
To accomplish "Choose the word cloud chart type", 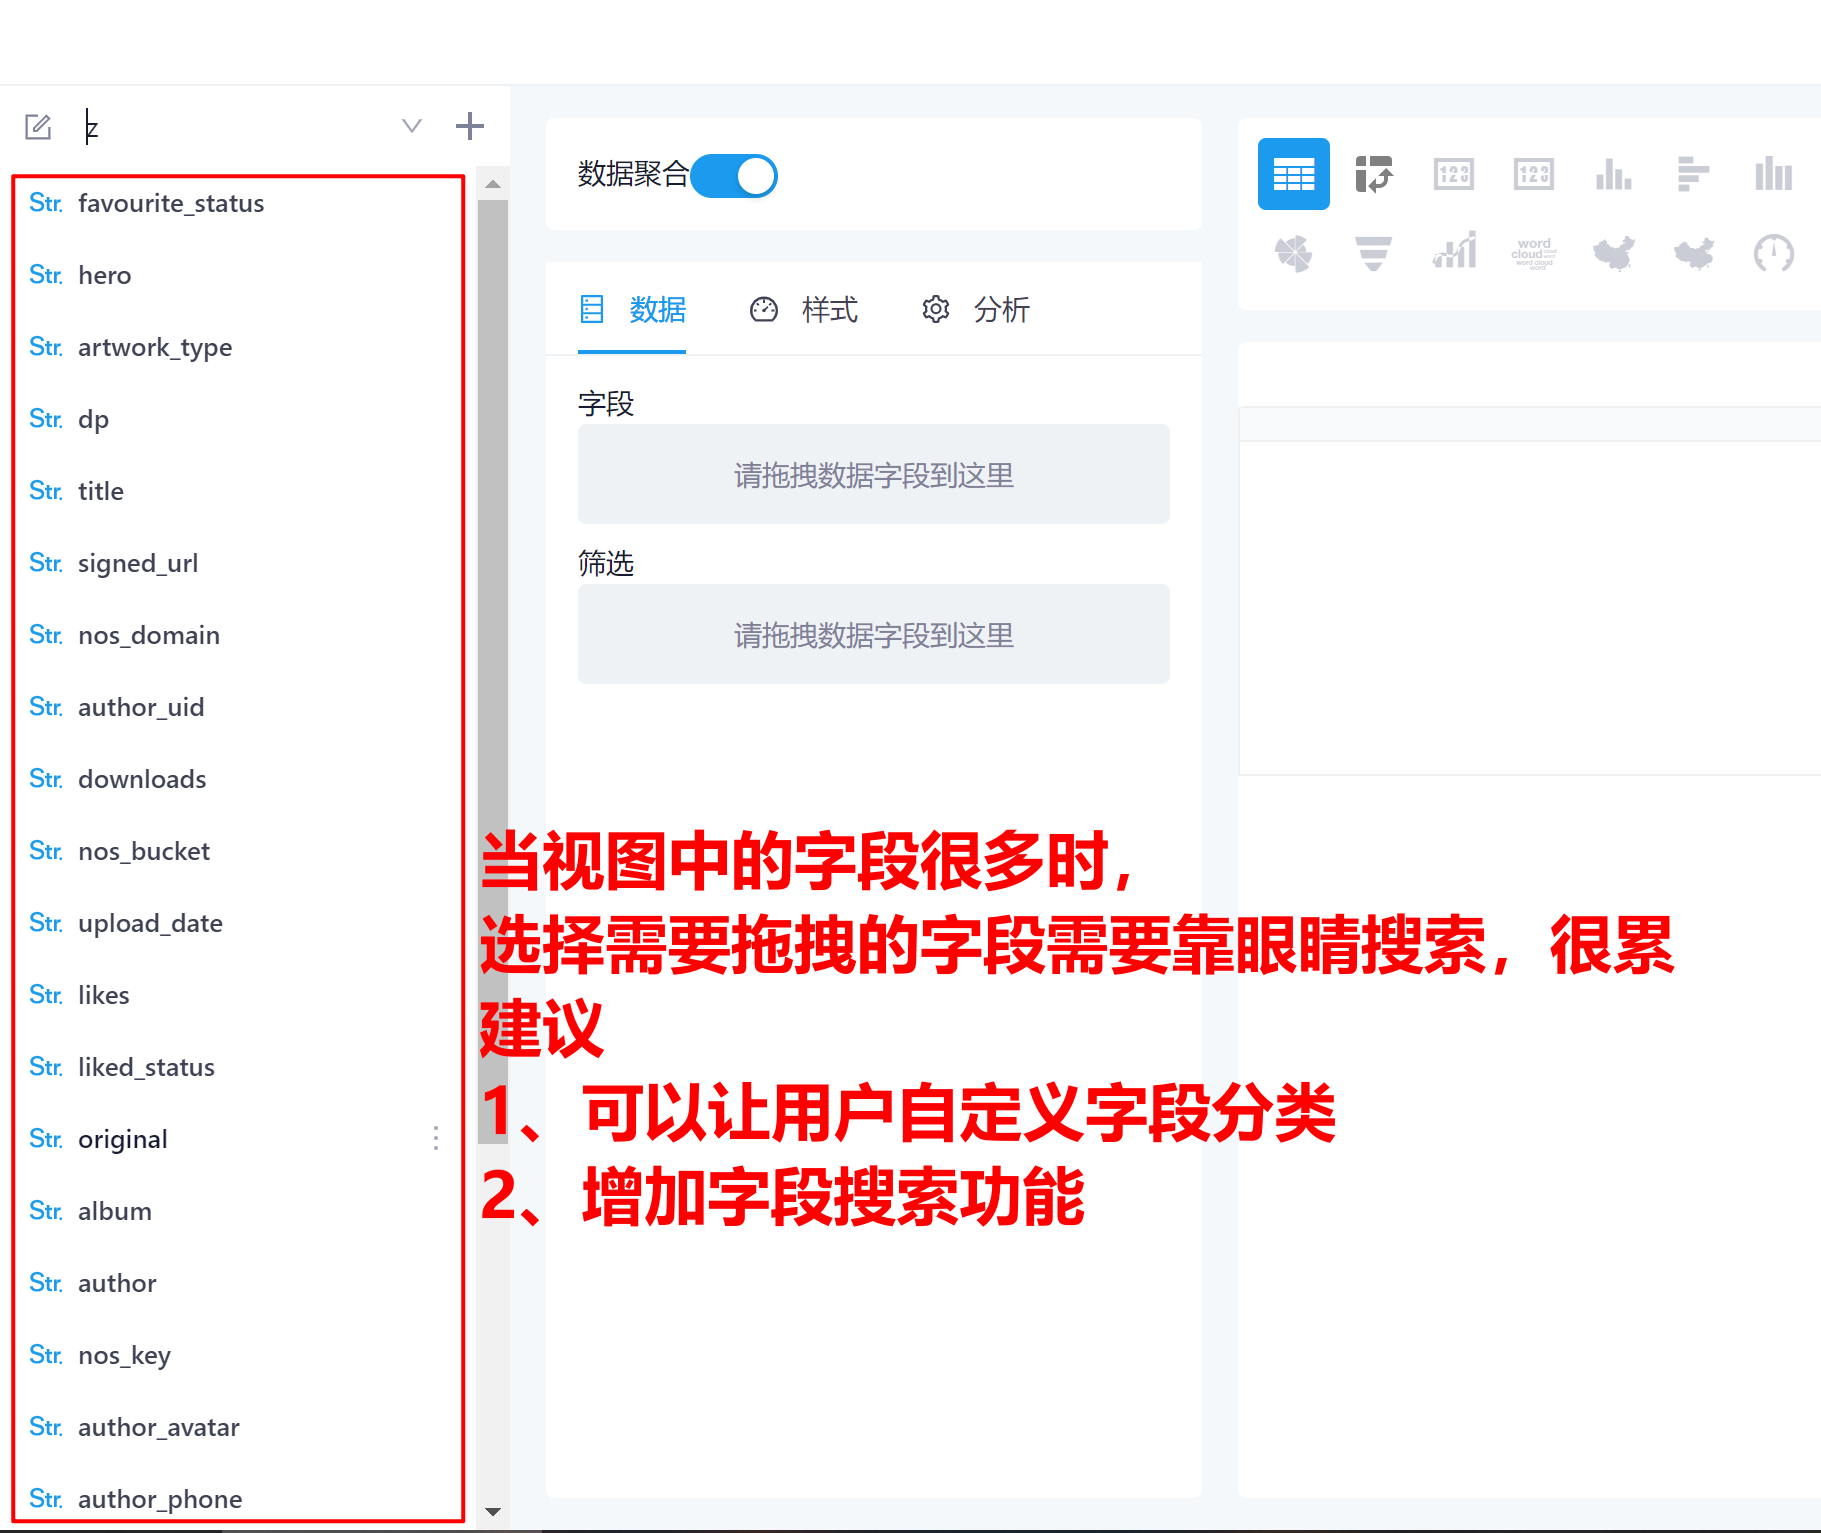I will 1533,253.
